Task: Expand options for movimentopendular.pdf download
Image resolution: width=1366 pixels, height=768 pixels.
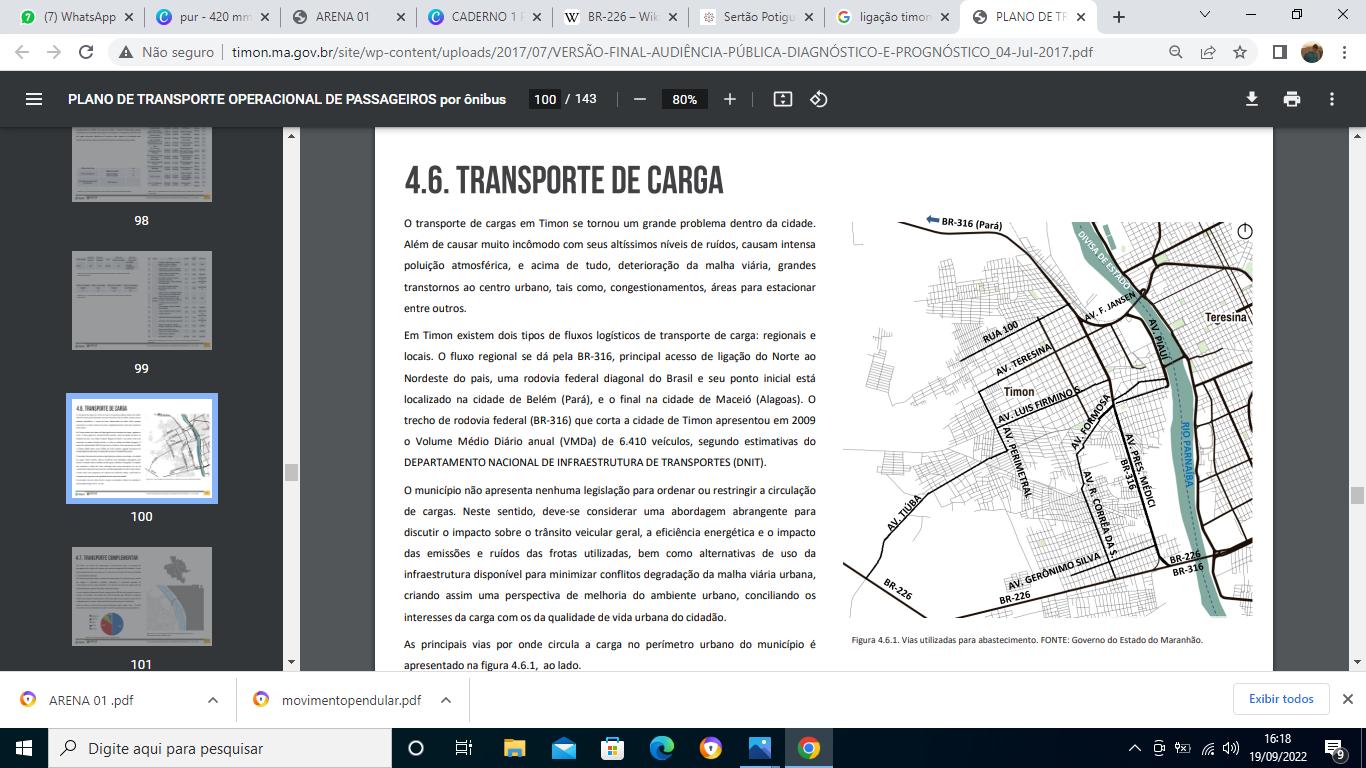Action: [x=446, y=700]
